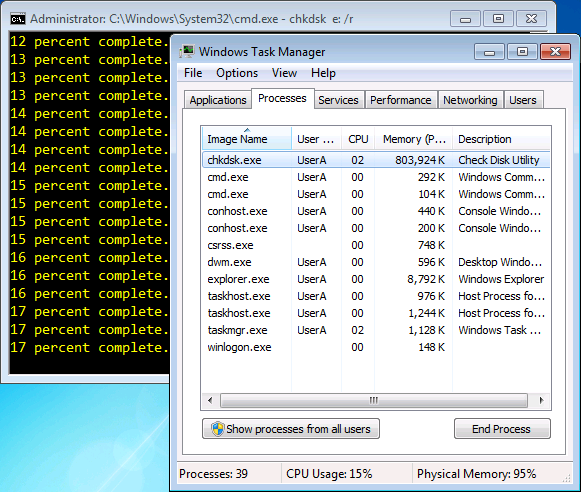581x492 pixels.
Task: Switch to the Performance tab
Action: 401,100
